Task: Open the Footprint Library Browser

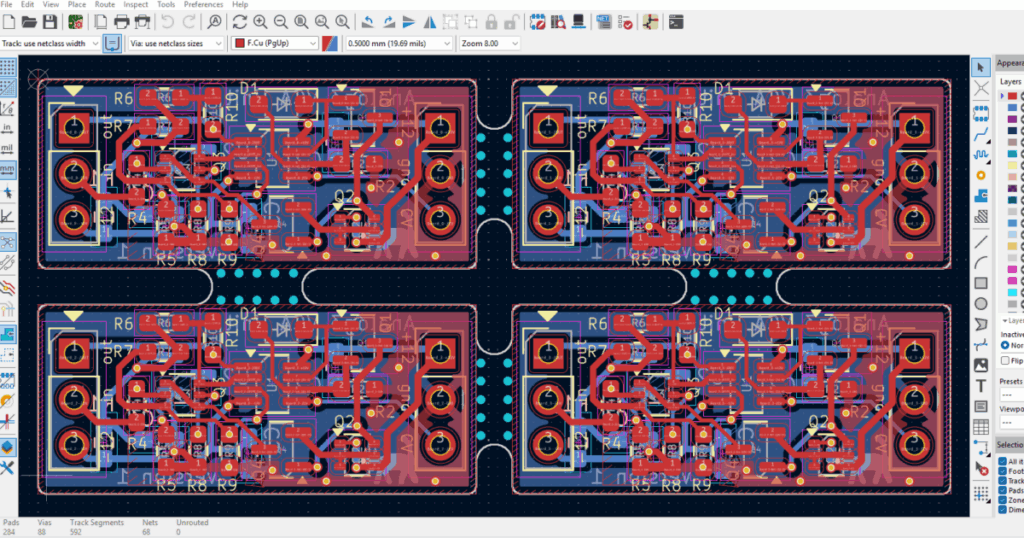Action: 558,22
